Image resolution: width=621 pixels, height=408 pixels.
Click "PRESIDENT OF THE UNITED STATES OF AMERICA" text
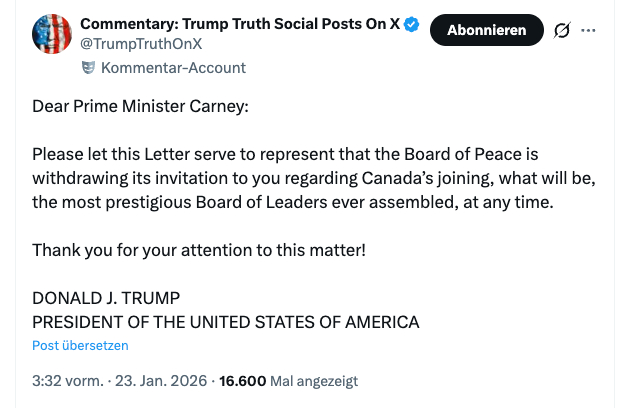pos(226,322)
